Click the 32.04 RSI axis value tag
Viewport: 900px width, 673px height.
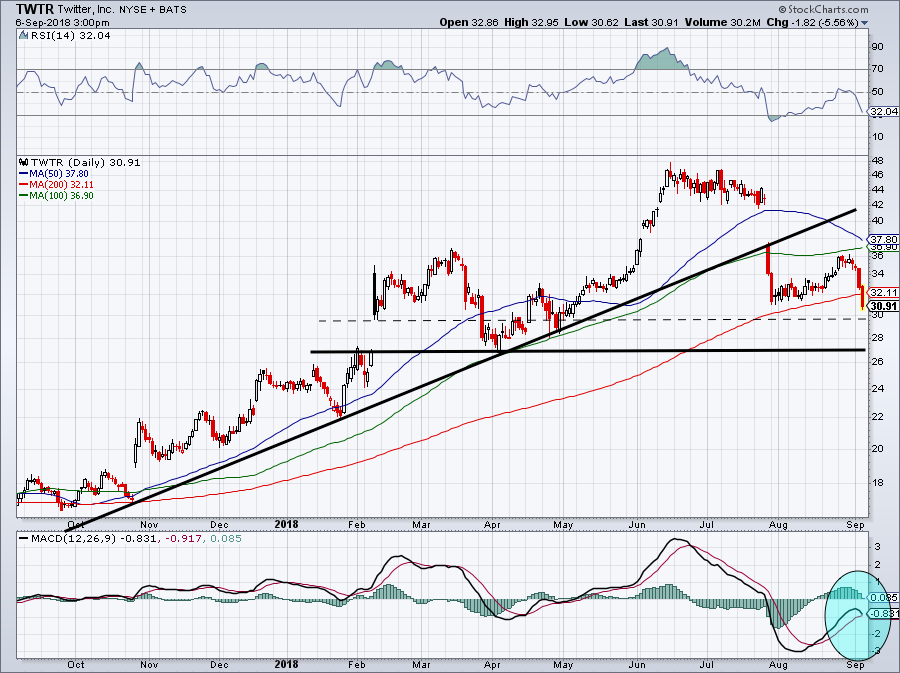884,111
